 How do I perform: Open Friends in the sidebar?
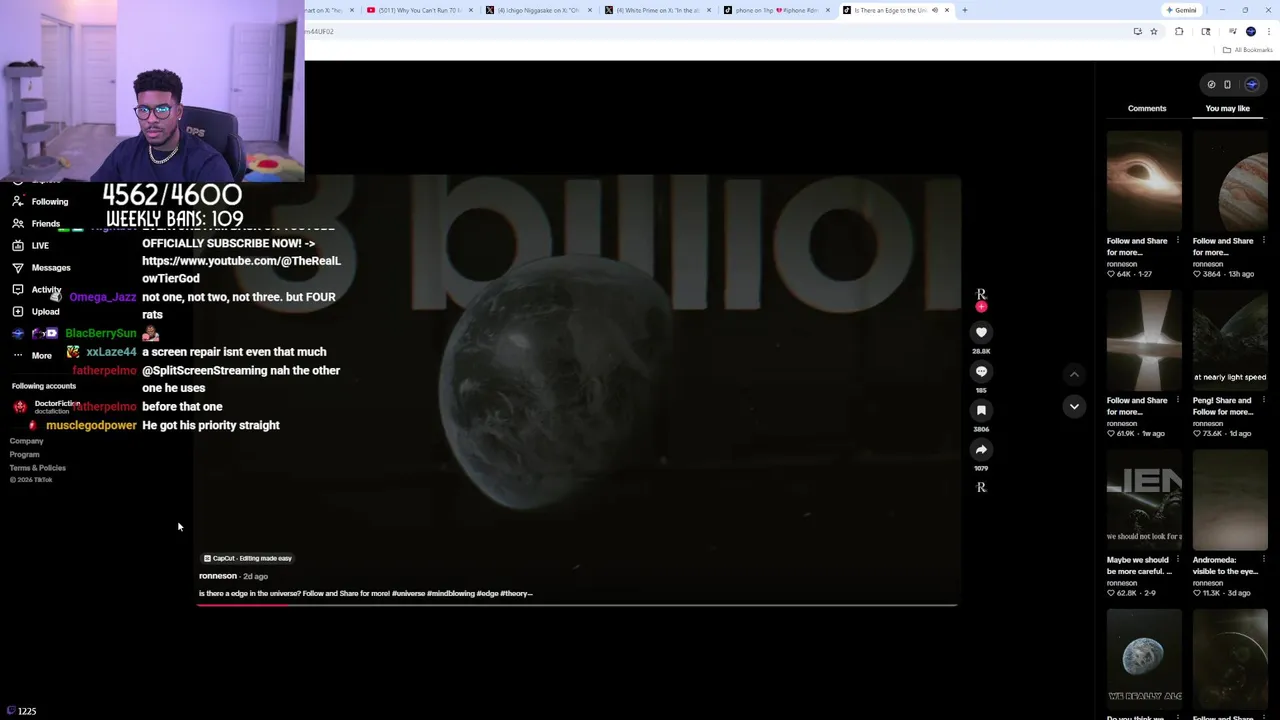(x=36, y=223)
